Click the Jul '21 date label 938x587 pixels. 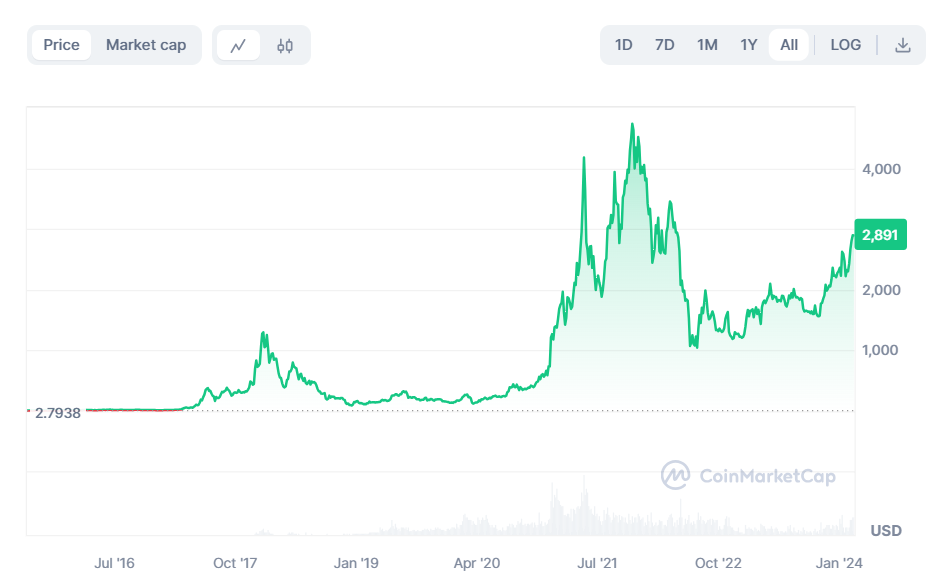[600, 563]
